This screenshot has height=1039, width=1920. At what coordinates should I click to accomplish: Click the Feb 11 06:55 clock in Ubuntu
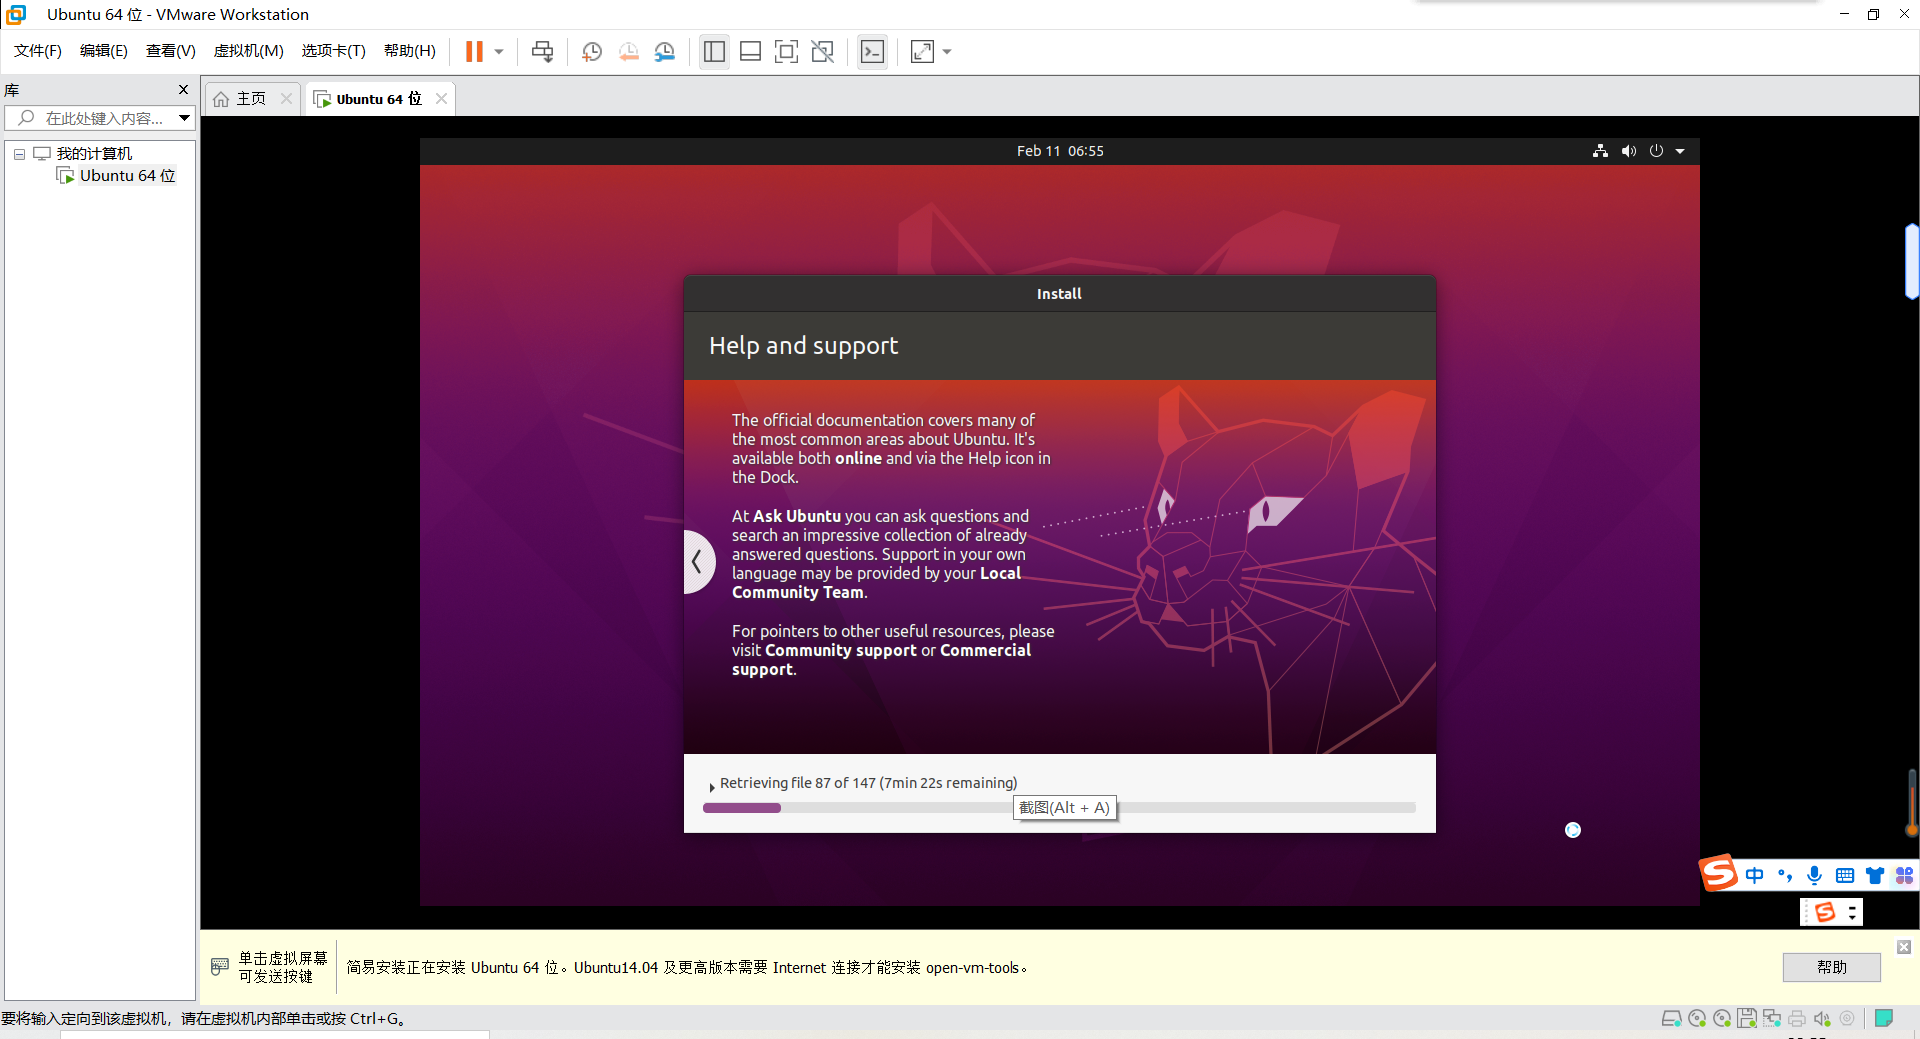click(1060, 151)
